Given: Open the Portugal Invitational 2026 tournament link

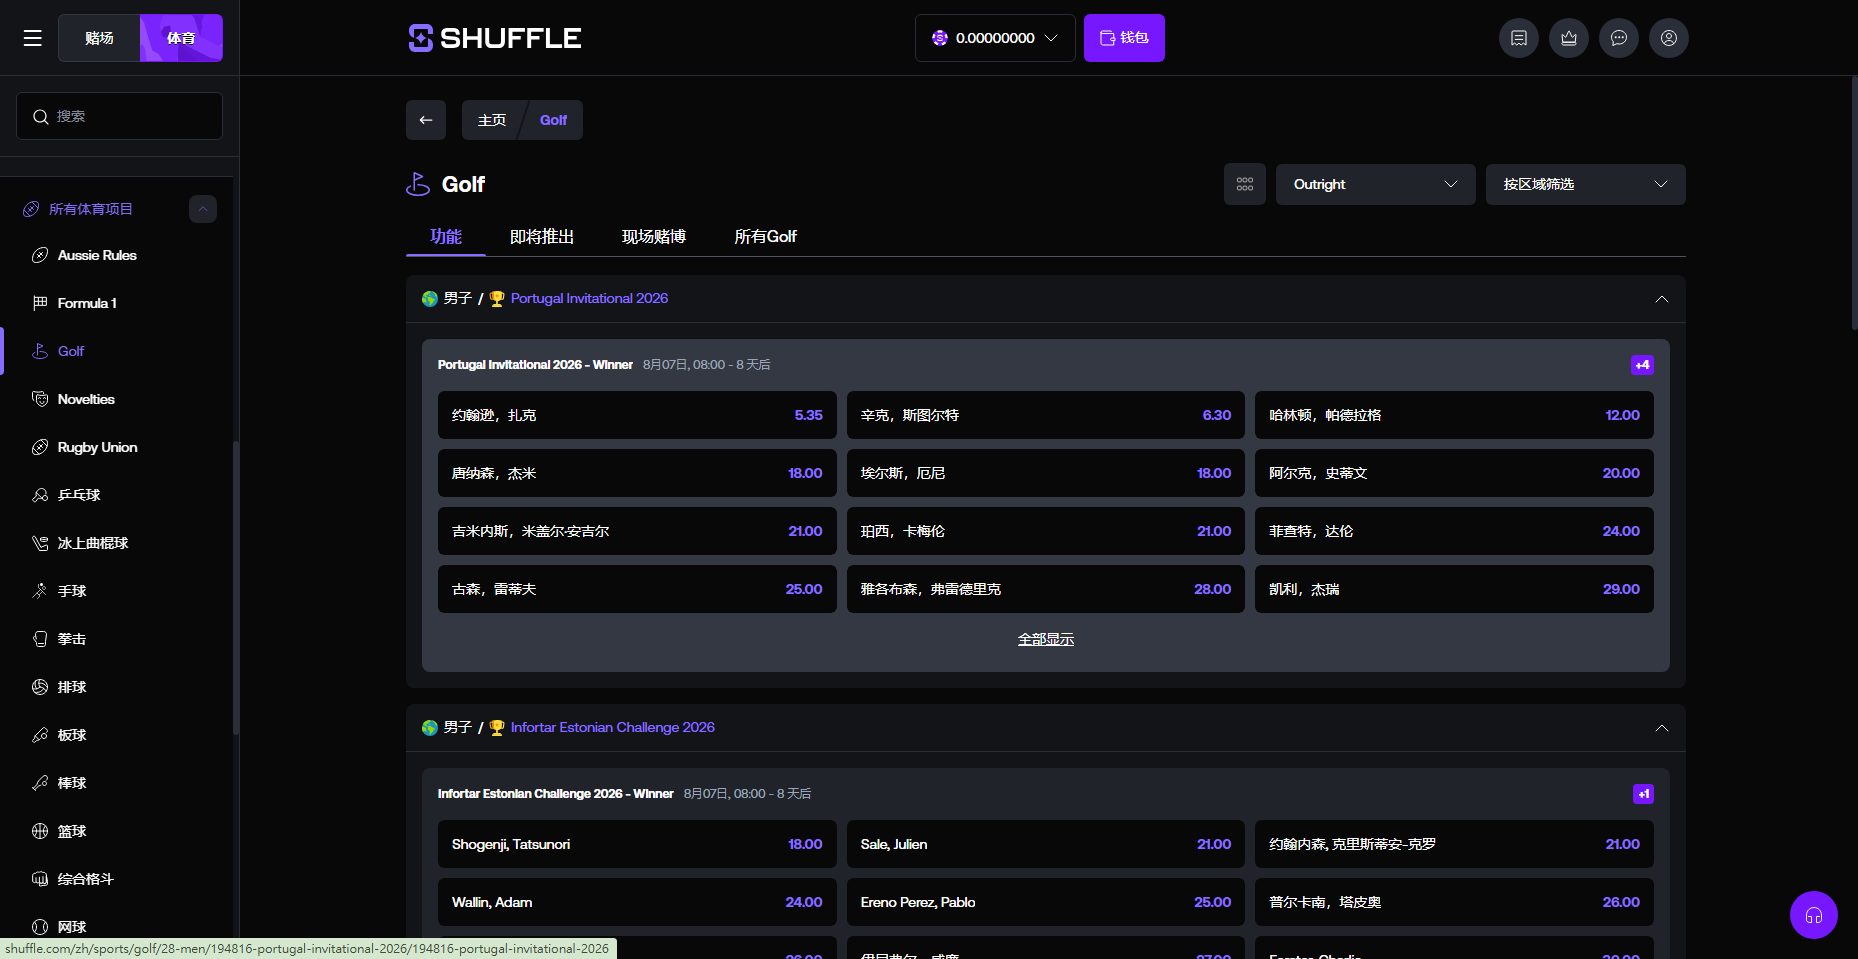Looking at the screenshot, I should click(x=589, y=298).
